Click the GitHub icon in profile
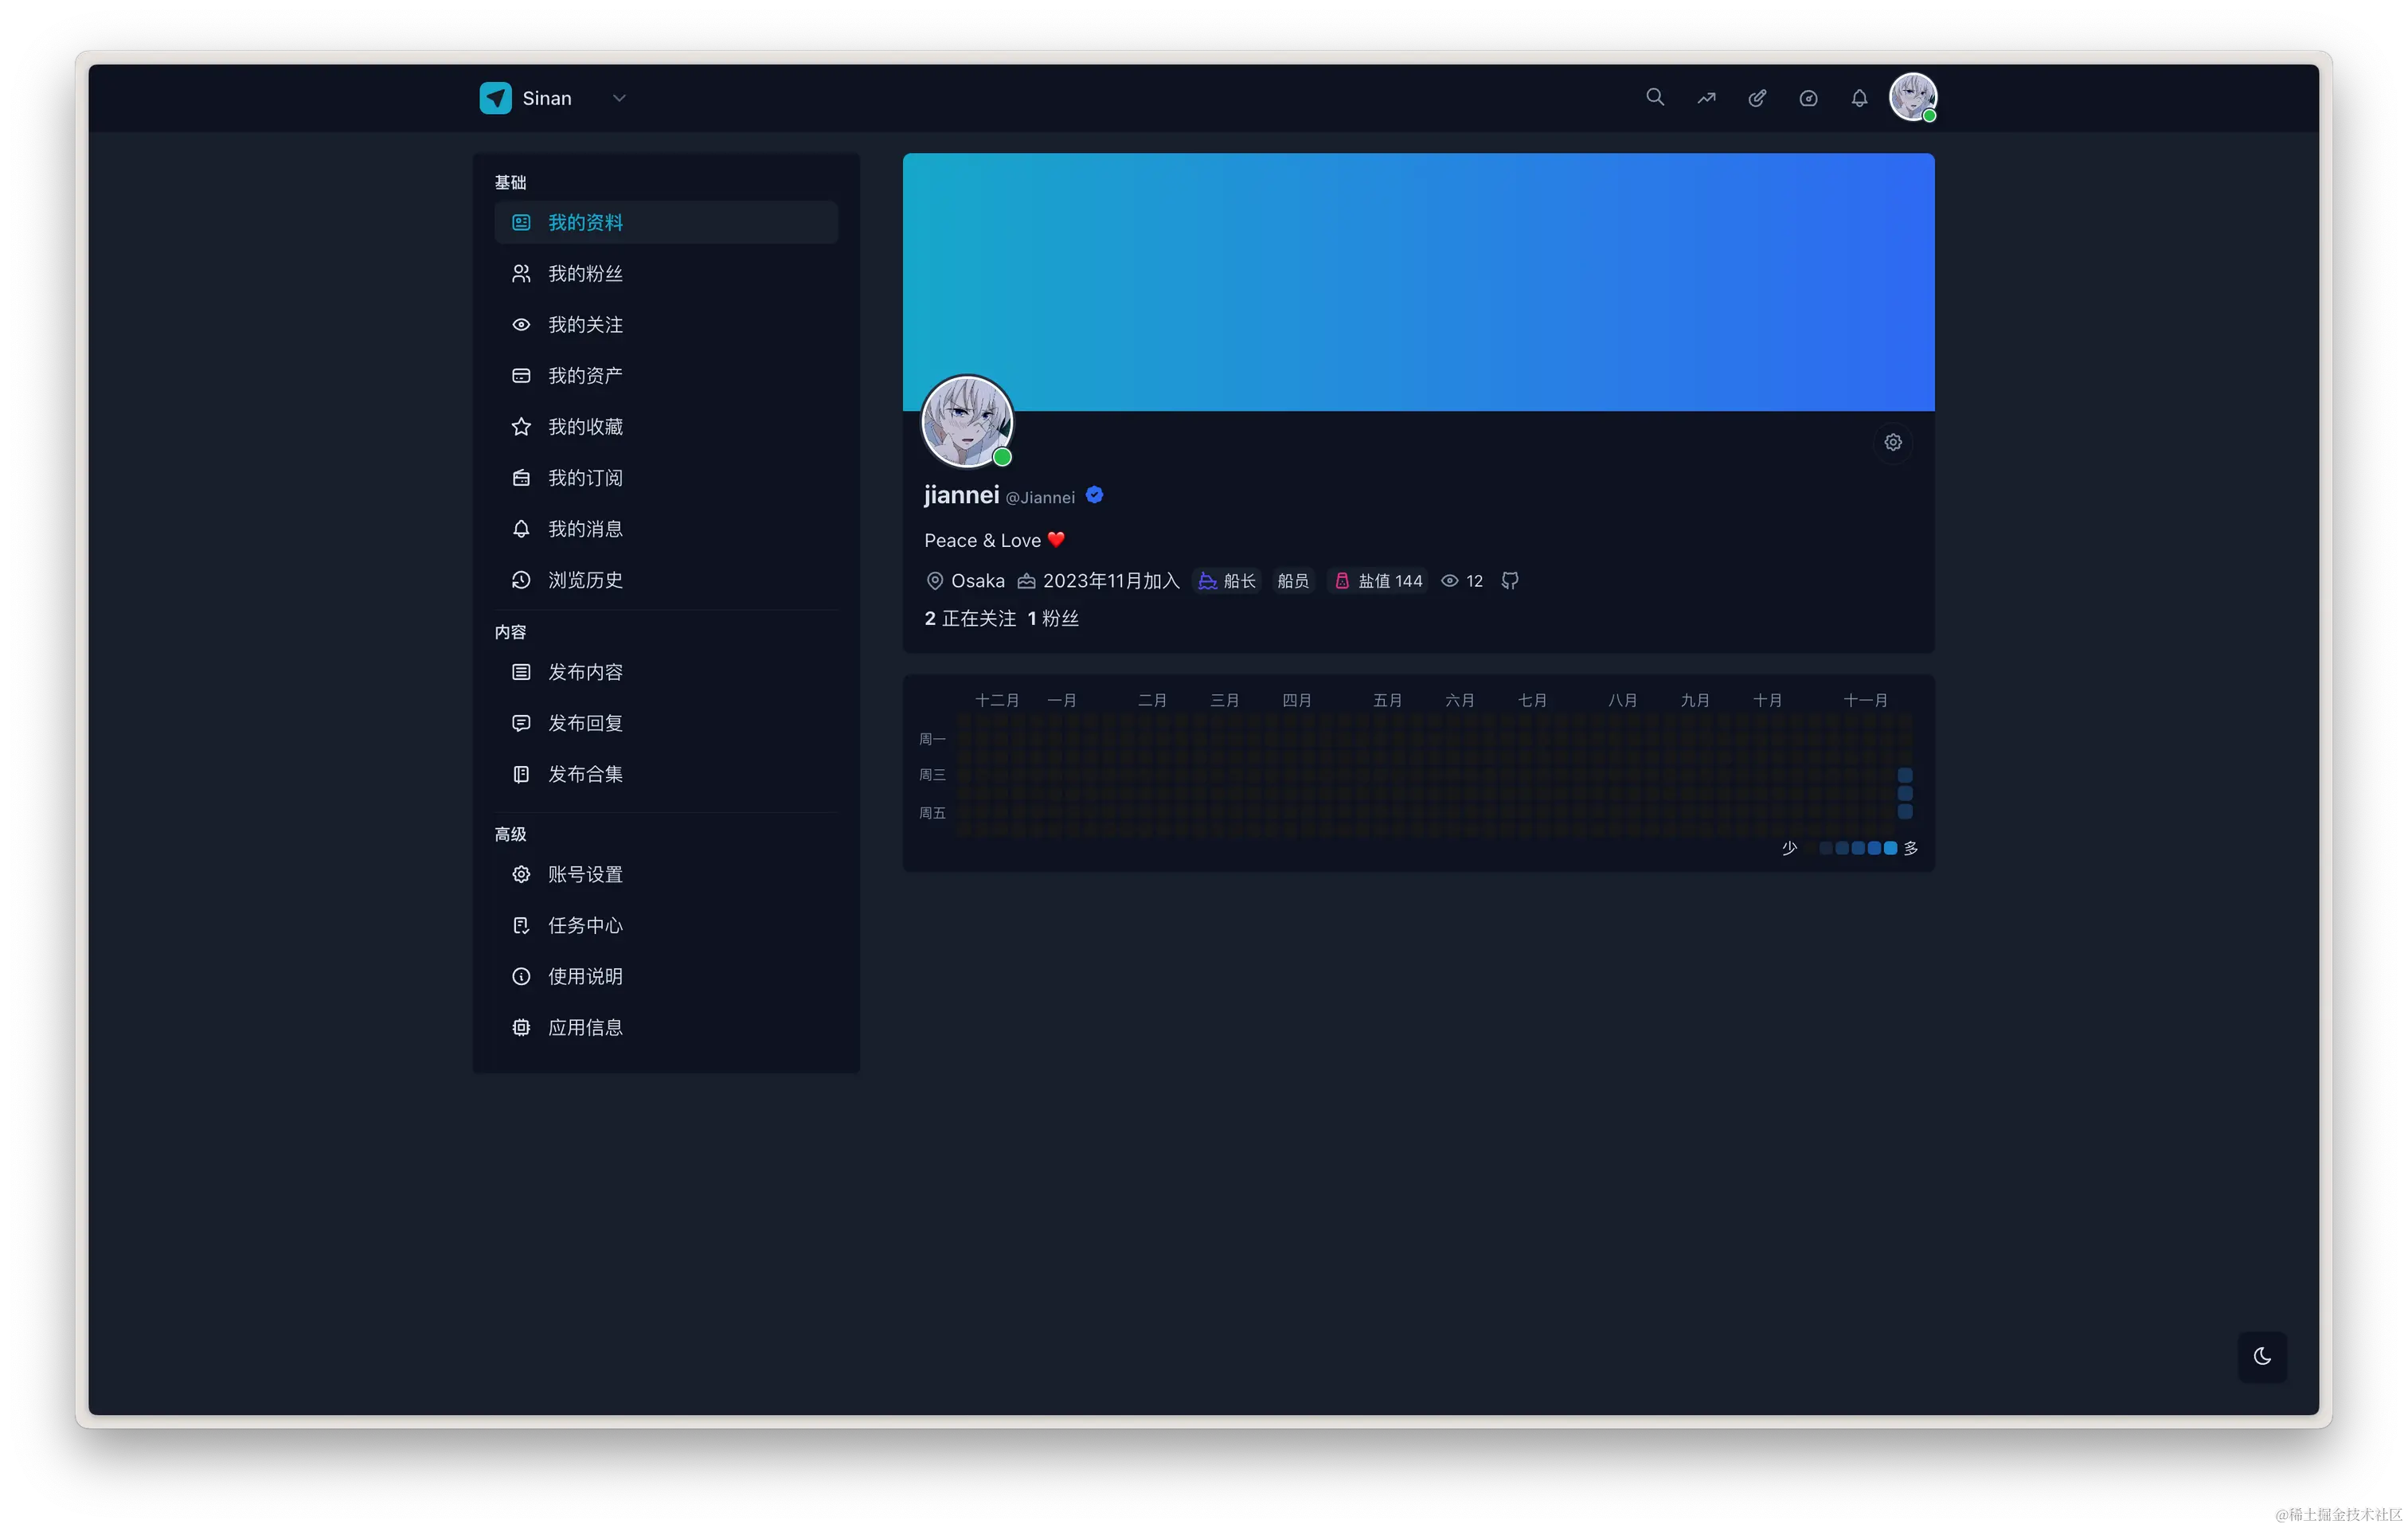 click(1510, 581)
